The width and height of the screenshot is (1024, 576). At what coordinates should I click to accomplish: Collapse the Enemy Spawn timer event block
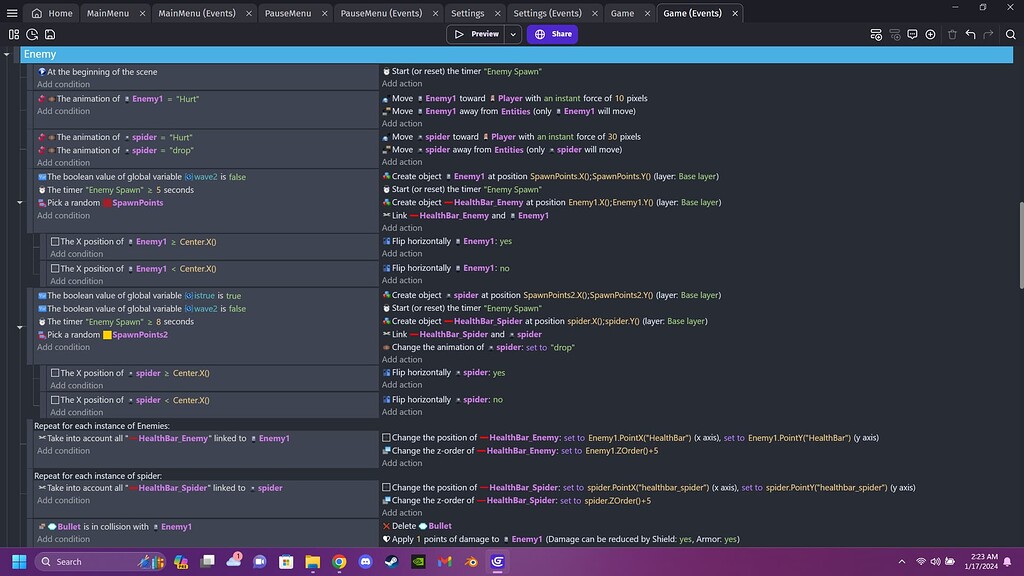pos(20,200)
